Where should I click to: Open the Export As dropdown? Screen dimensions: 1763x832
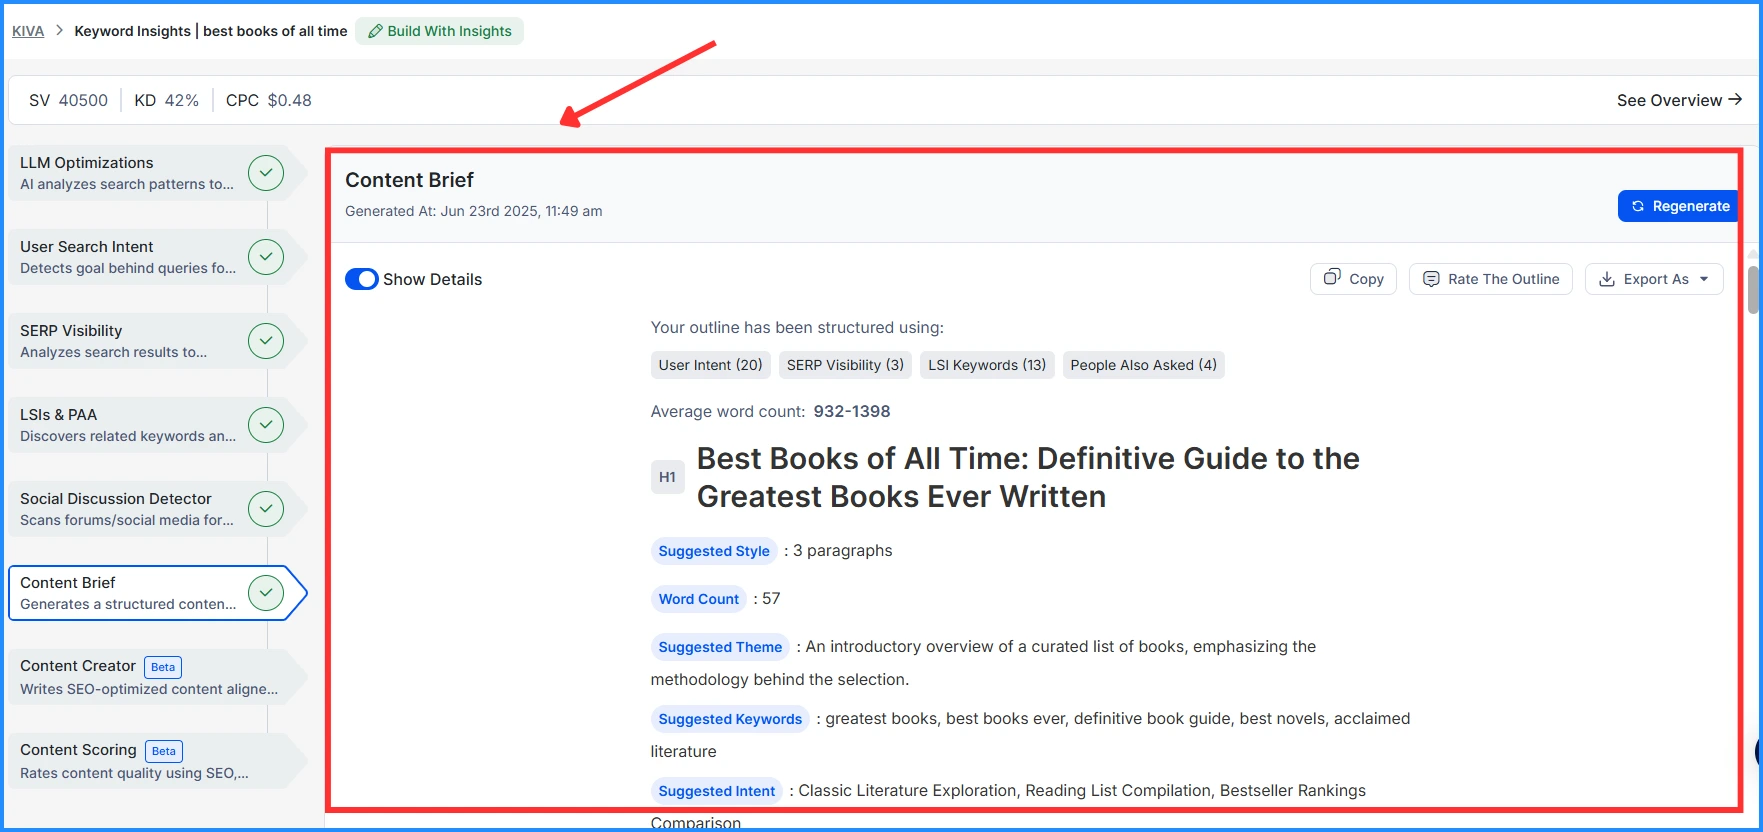[1654, 279]
